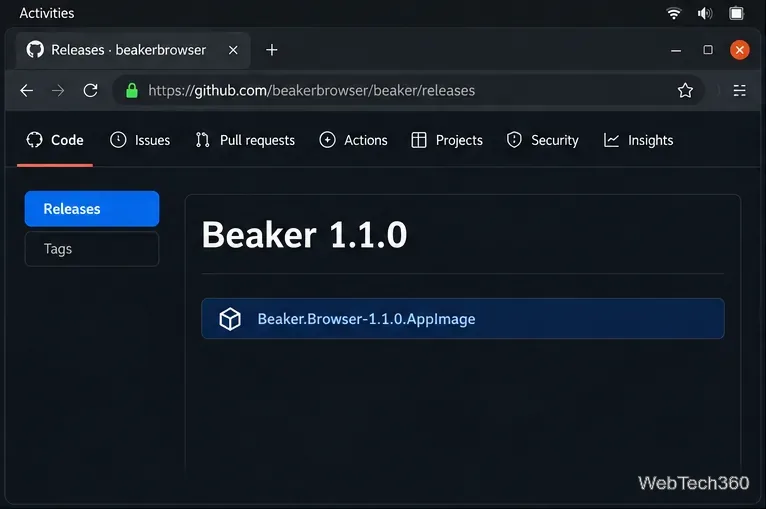Open the Activities overview

[47, 13]
